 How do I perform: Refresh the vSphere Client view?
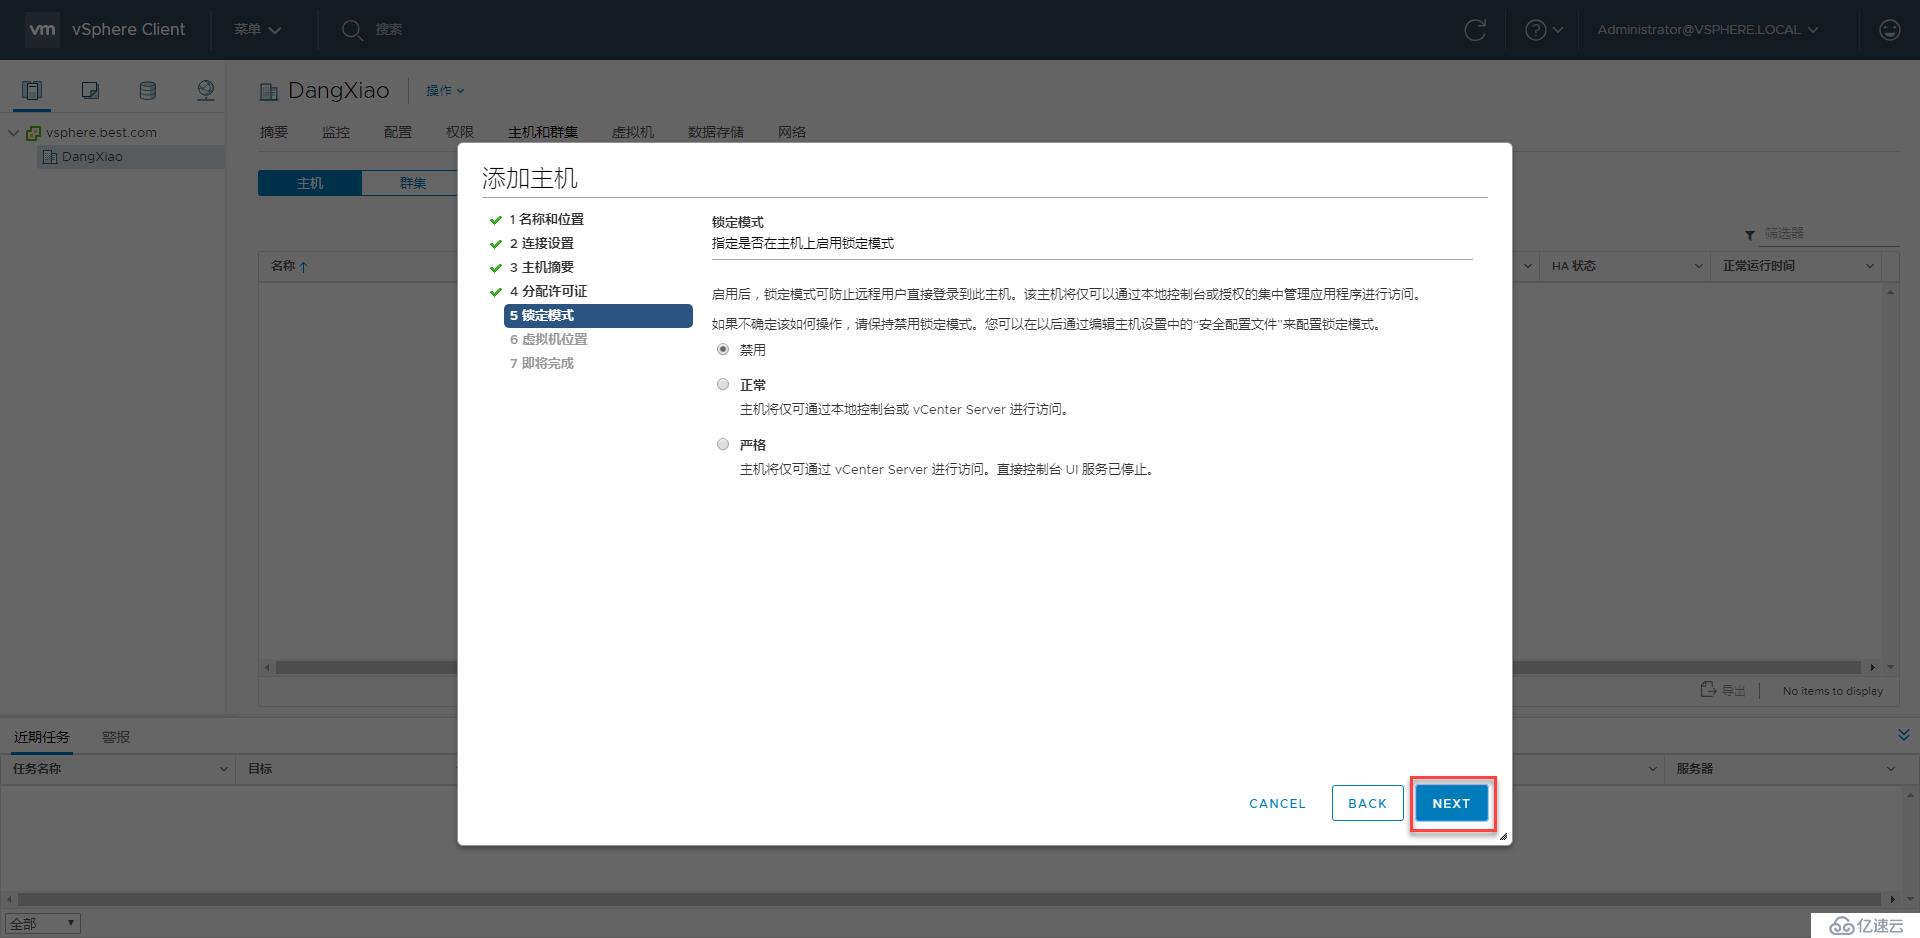tap(1475, 30)
